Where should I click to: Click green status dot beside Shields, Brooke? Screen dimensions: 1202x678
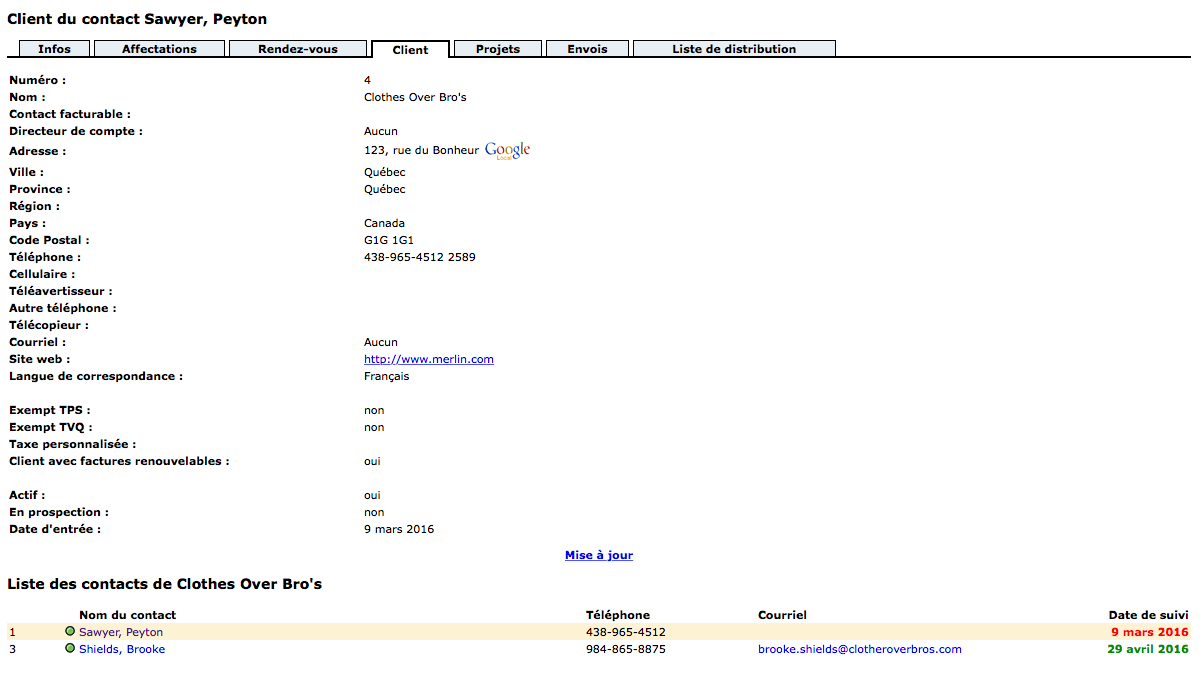point(70,649)
